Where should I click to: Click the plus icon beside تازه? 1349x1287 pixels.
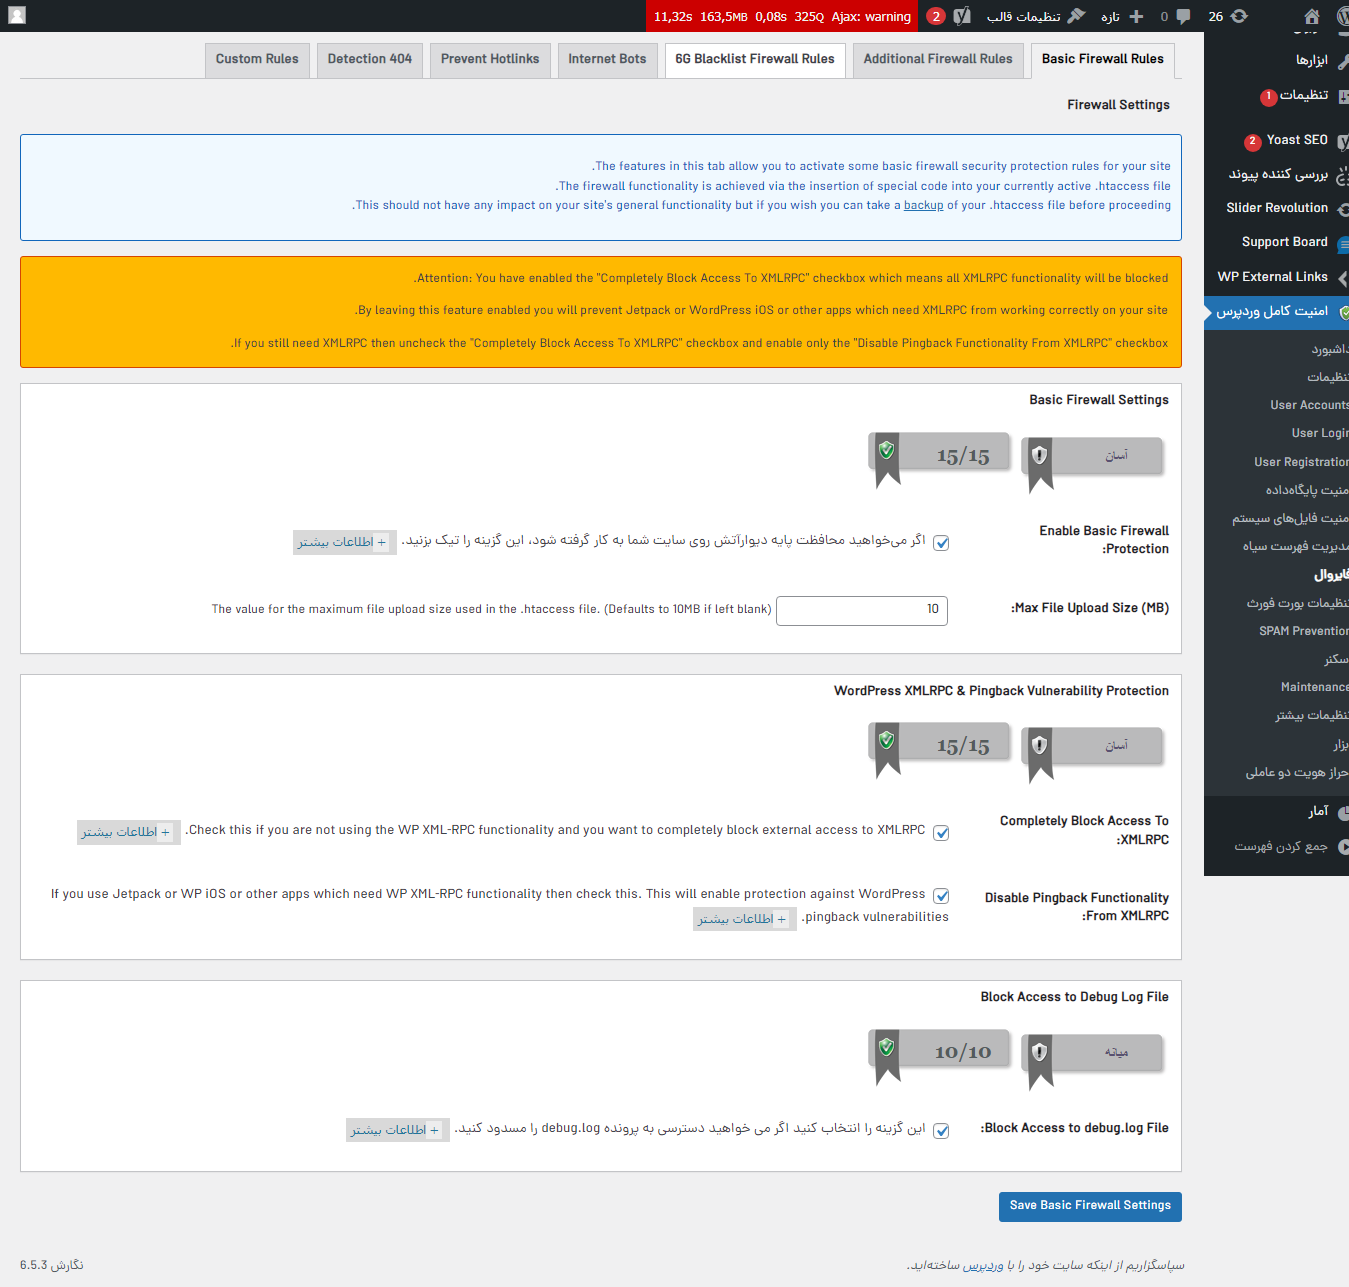point(1136,16)
